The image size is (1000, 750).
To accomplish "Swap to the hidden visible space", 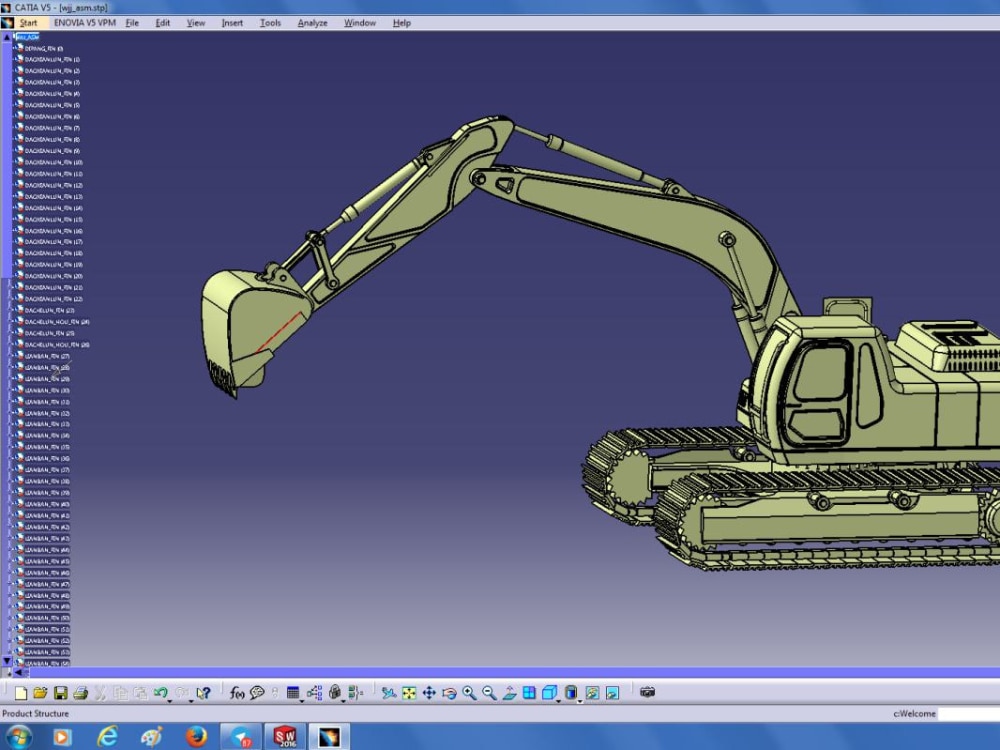I will click(x=612, y=693).
